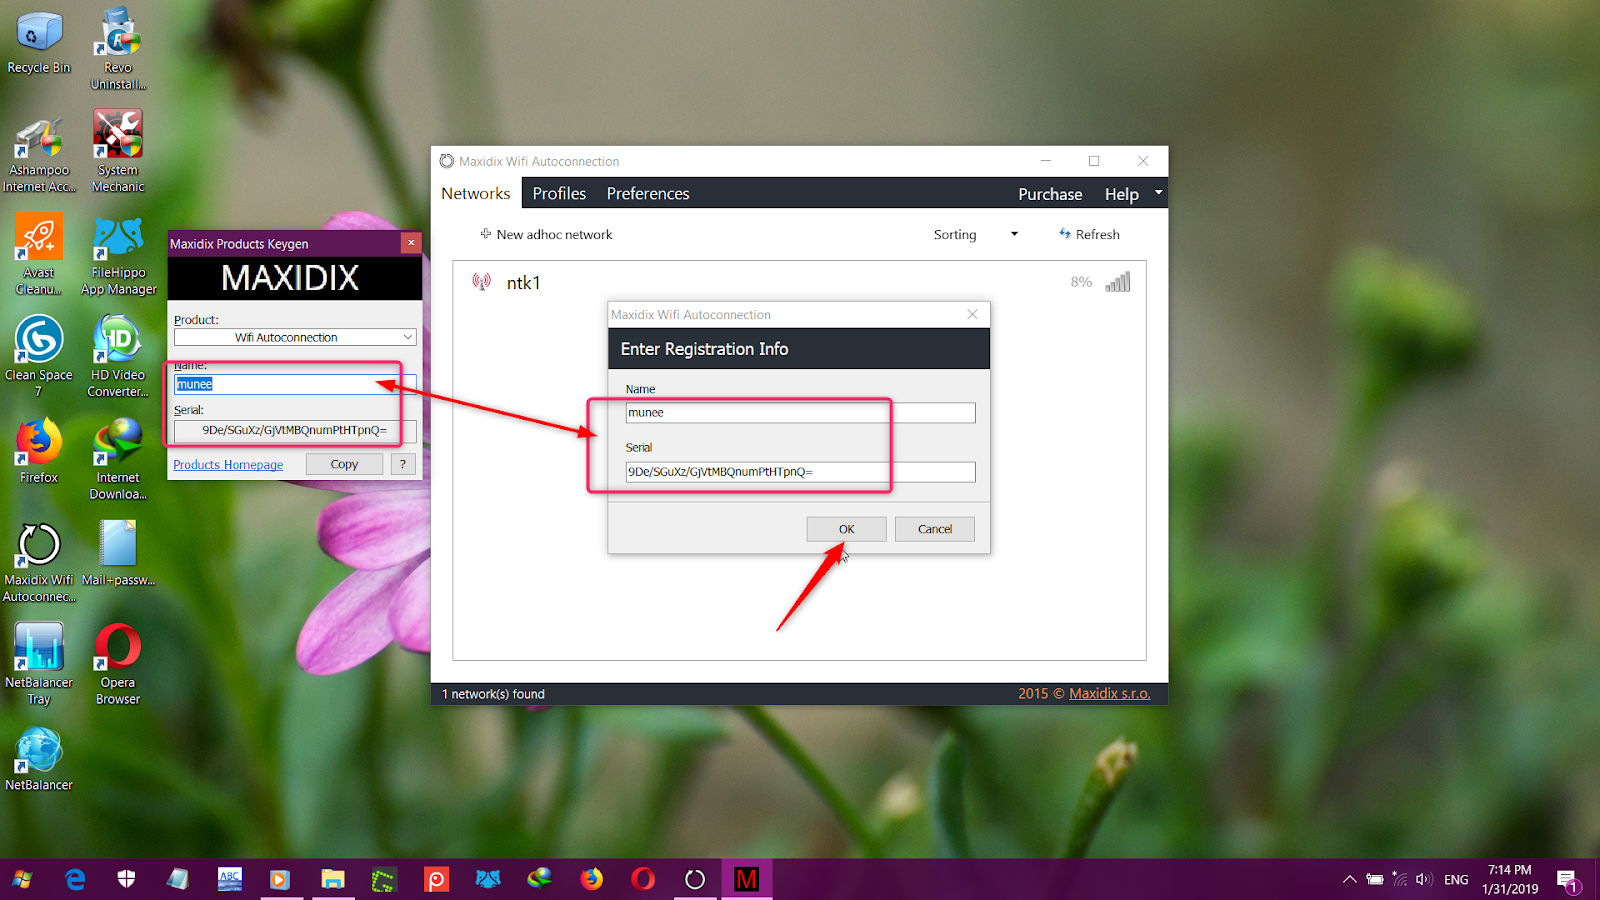Select Clean Space 7 desktop icon

coord(39,356)
